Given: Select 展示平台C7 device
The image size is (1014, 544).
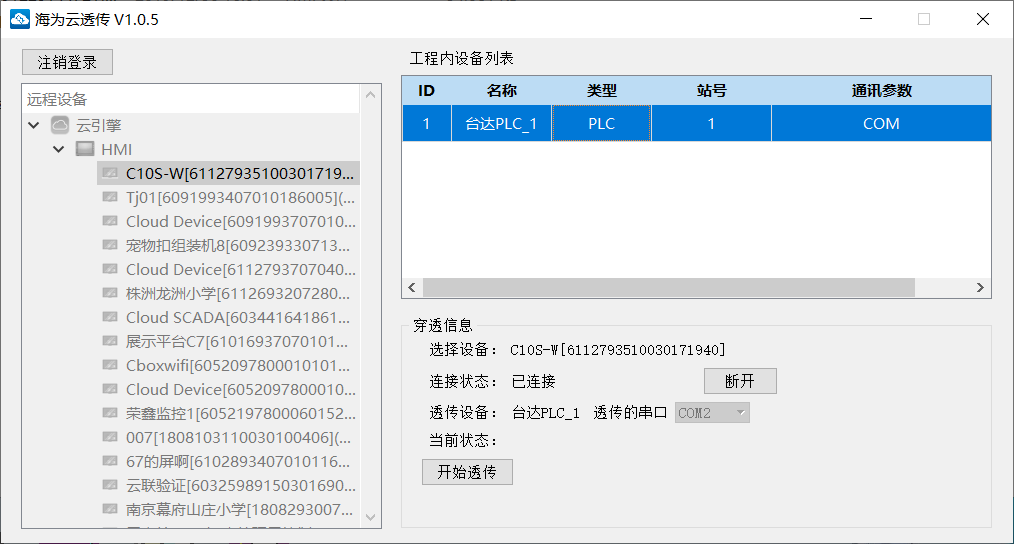Looking at the screenshot, I should 237,341.
